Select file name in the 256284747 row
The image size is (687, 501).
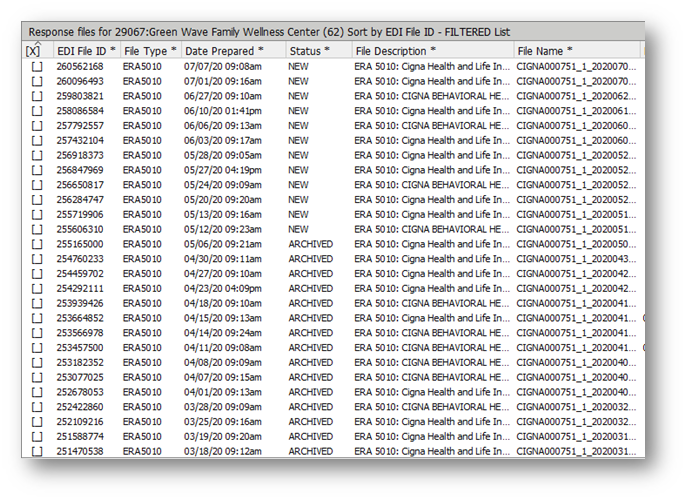click(575, 200)
